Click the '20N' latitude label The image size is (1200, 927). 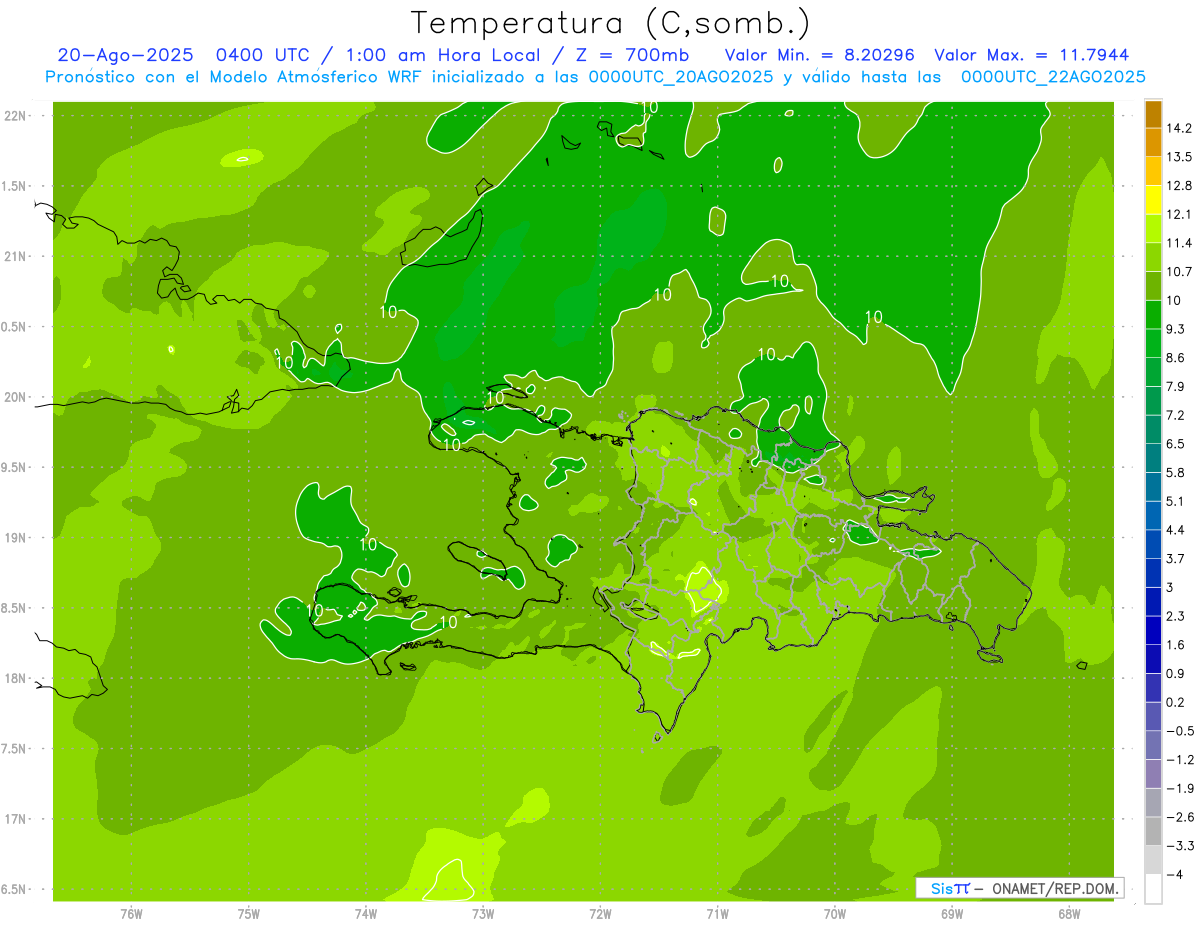pyautogui.click(x=15, y=397)
